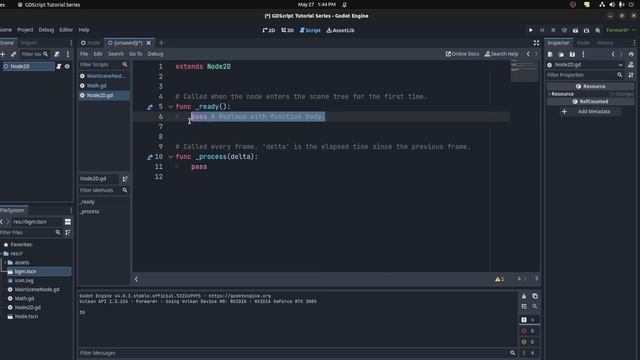Viewport: 640px width, 360px height.
Task: Collapse duplicate messages in output
Action: (x=524, y=306)
